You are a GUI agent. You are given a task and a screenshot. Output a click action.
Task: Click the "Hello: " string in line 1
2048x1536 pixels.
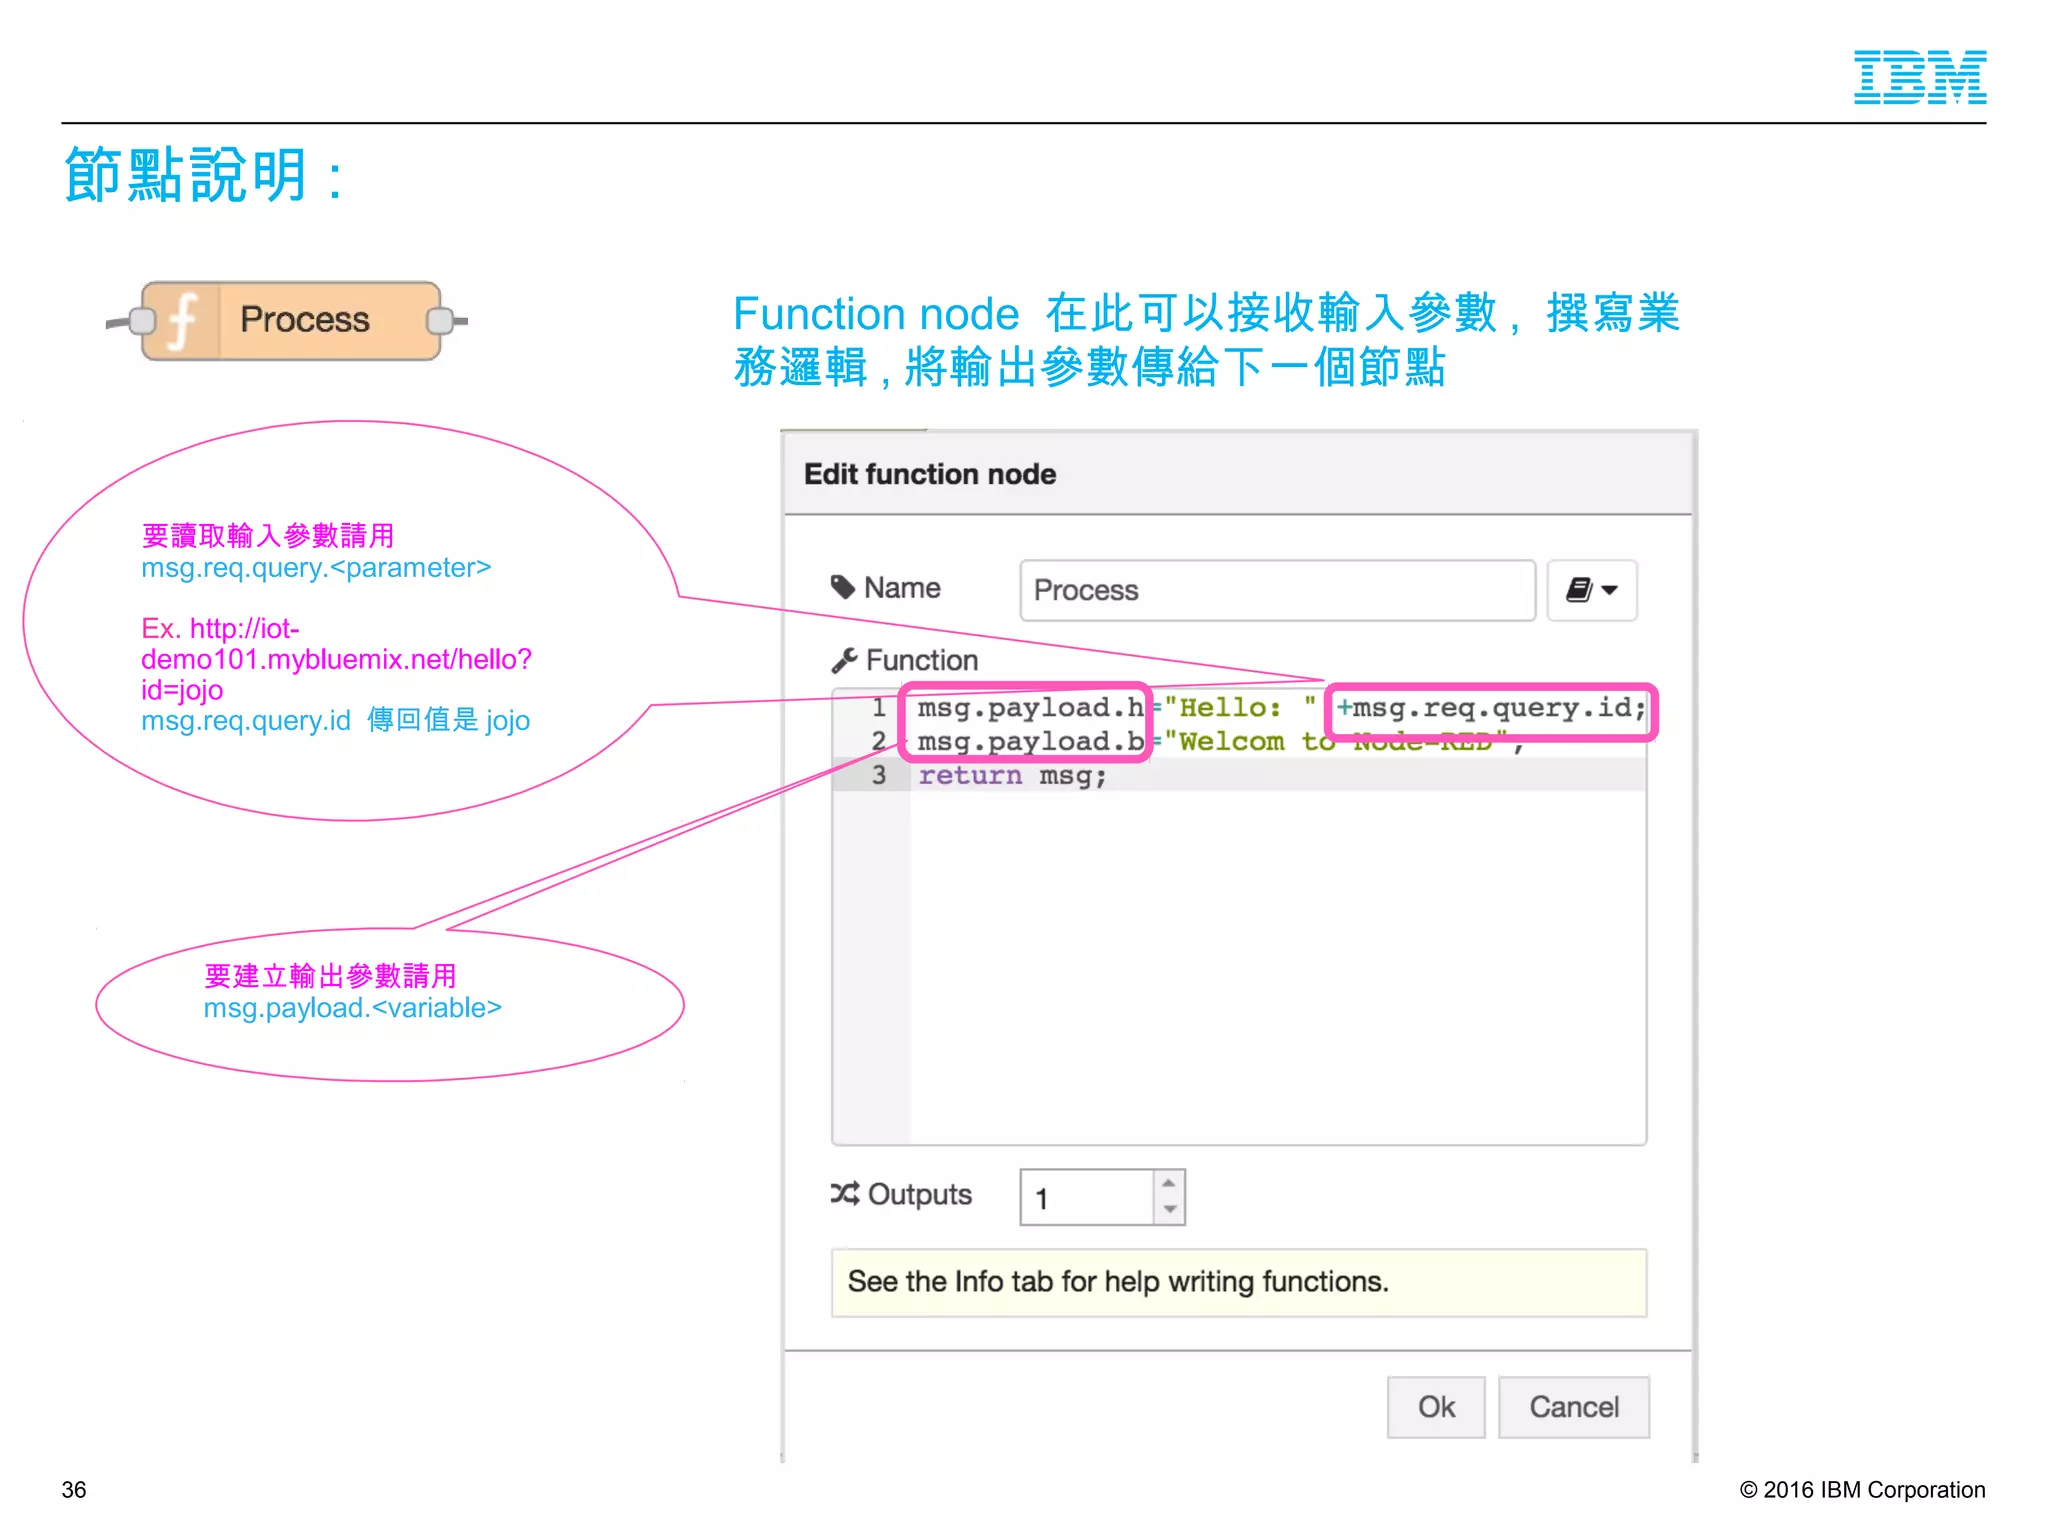1240,708
